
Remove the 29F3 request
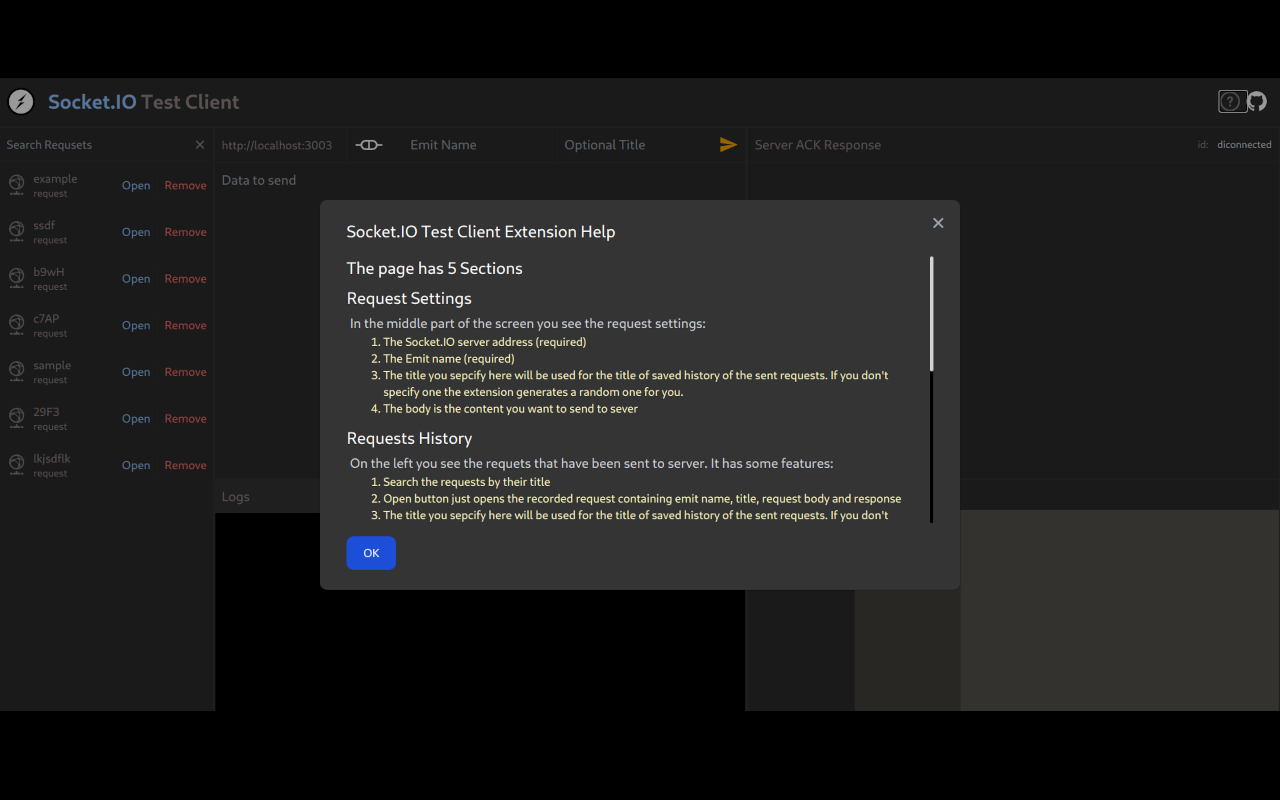click(x=185, y=418)
